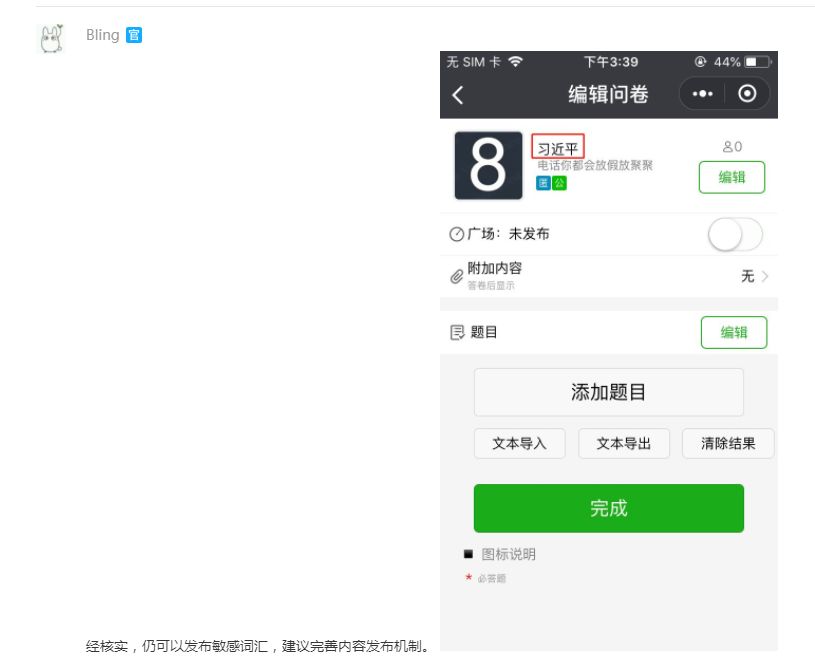Click the number 8 questionnaire thumbnail
The height and width of the screenshot is (670, 815).
488,165
